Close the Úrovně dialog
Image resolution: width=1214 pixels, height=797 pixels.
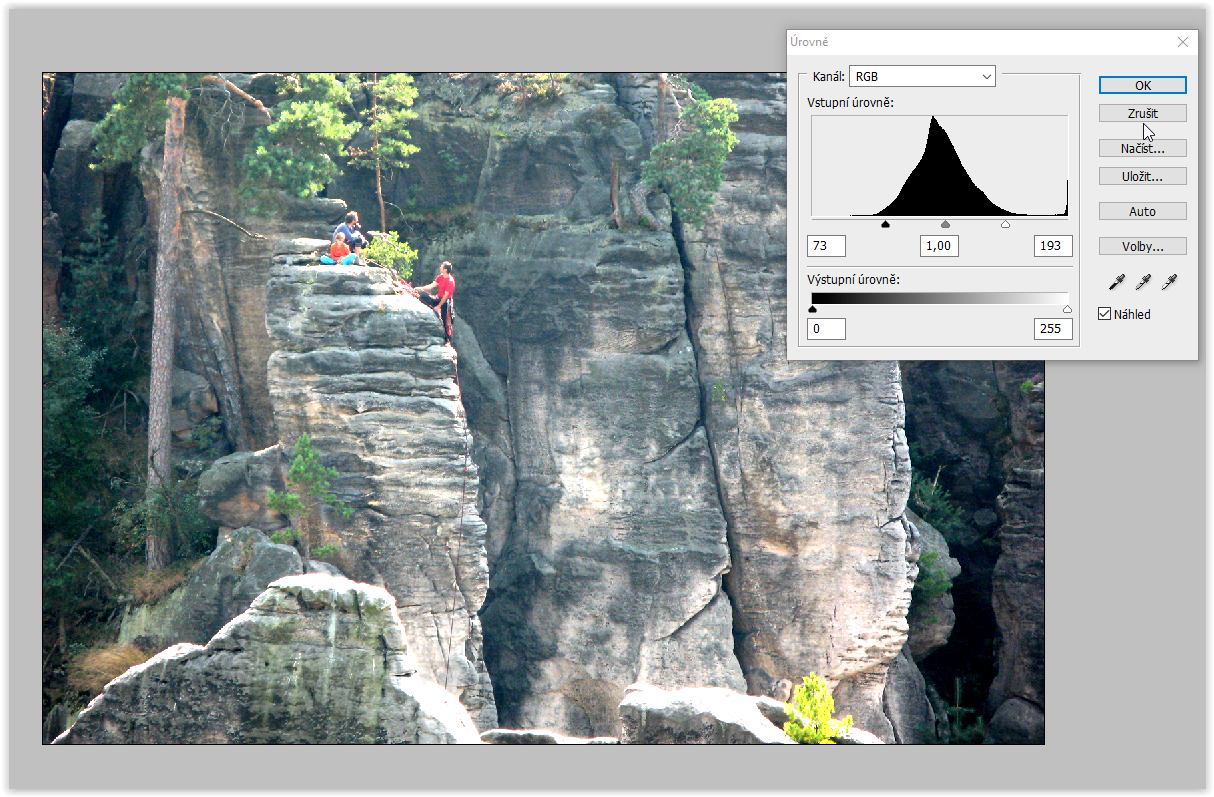pos(1183,42)
